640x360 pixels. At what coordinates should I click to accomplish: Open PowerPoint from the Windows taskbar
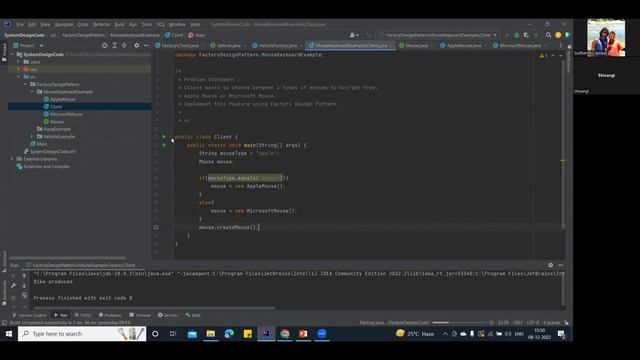point(303,333)
